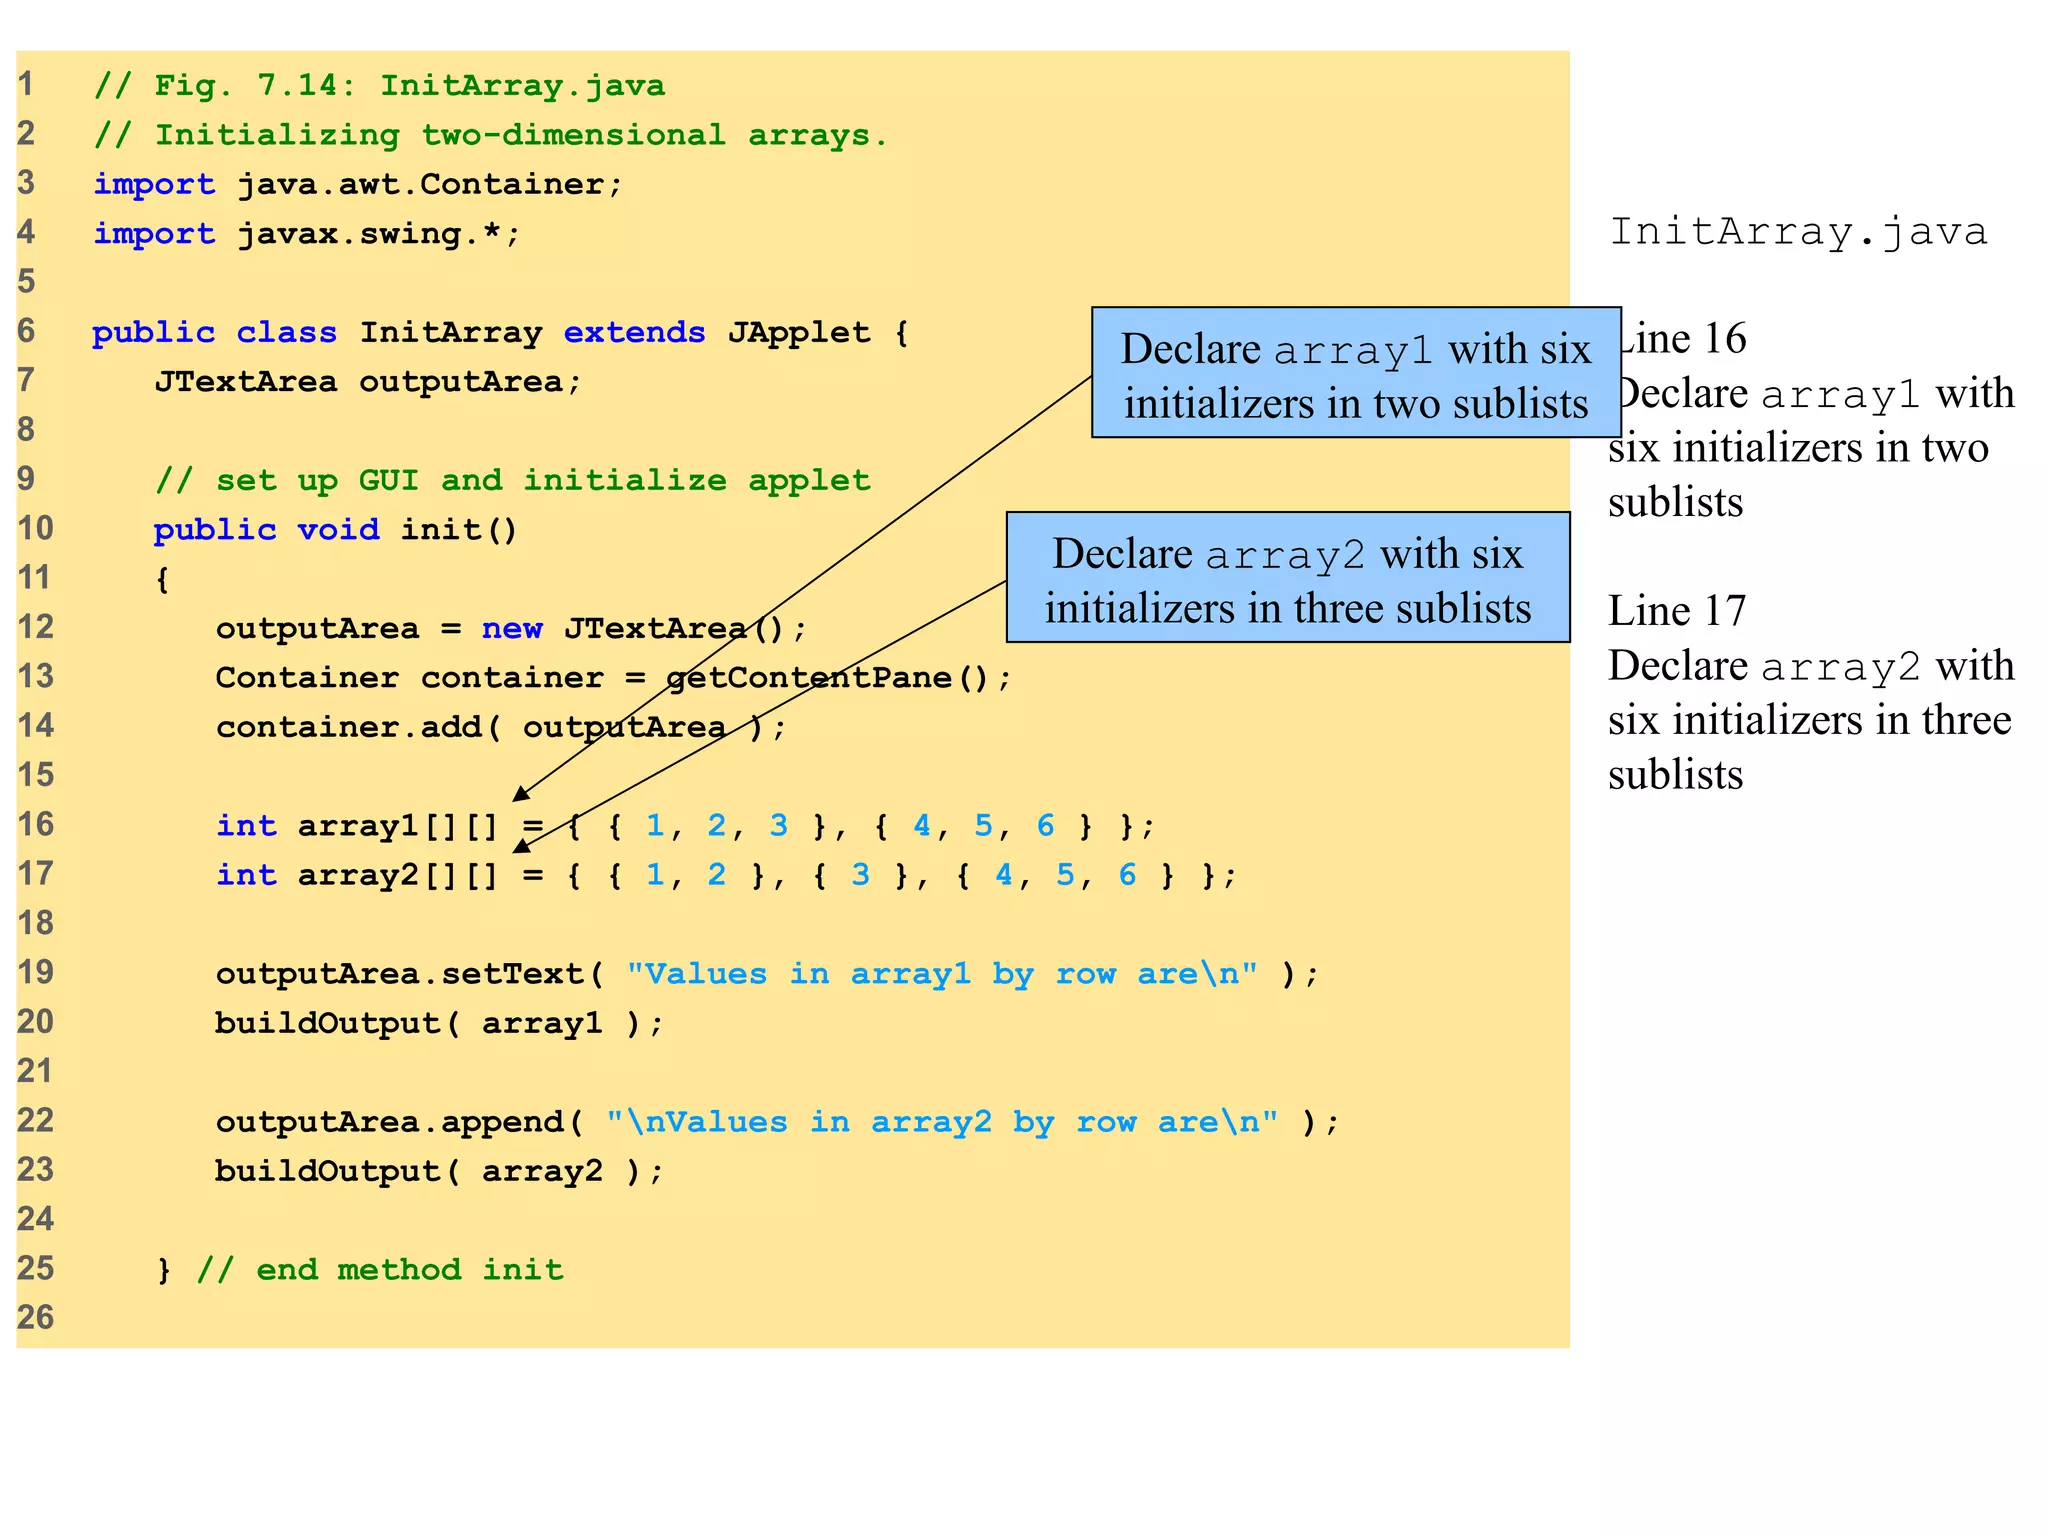Click the "int array2[][]" declaration on line 17
Viewport: 2048px width, 1536px height.
tap(727, 875)
